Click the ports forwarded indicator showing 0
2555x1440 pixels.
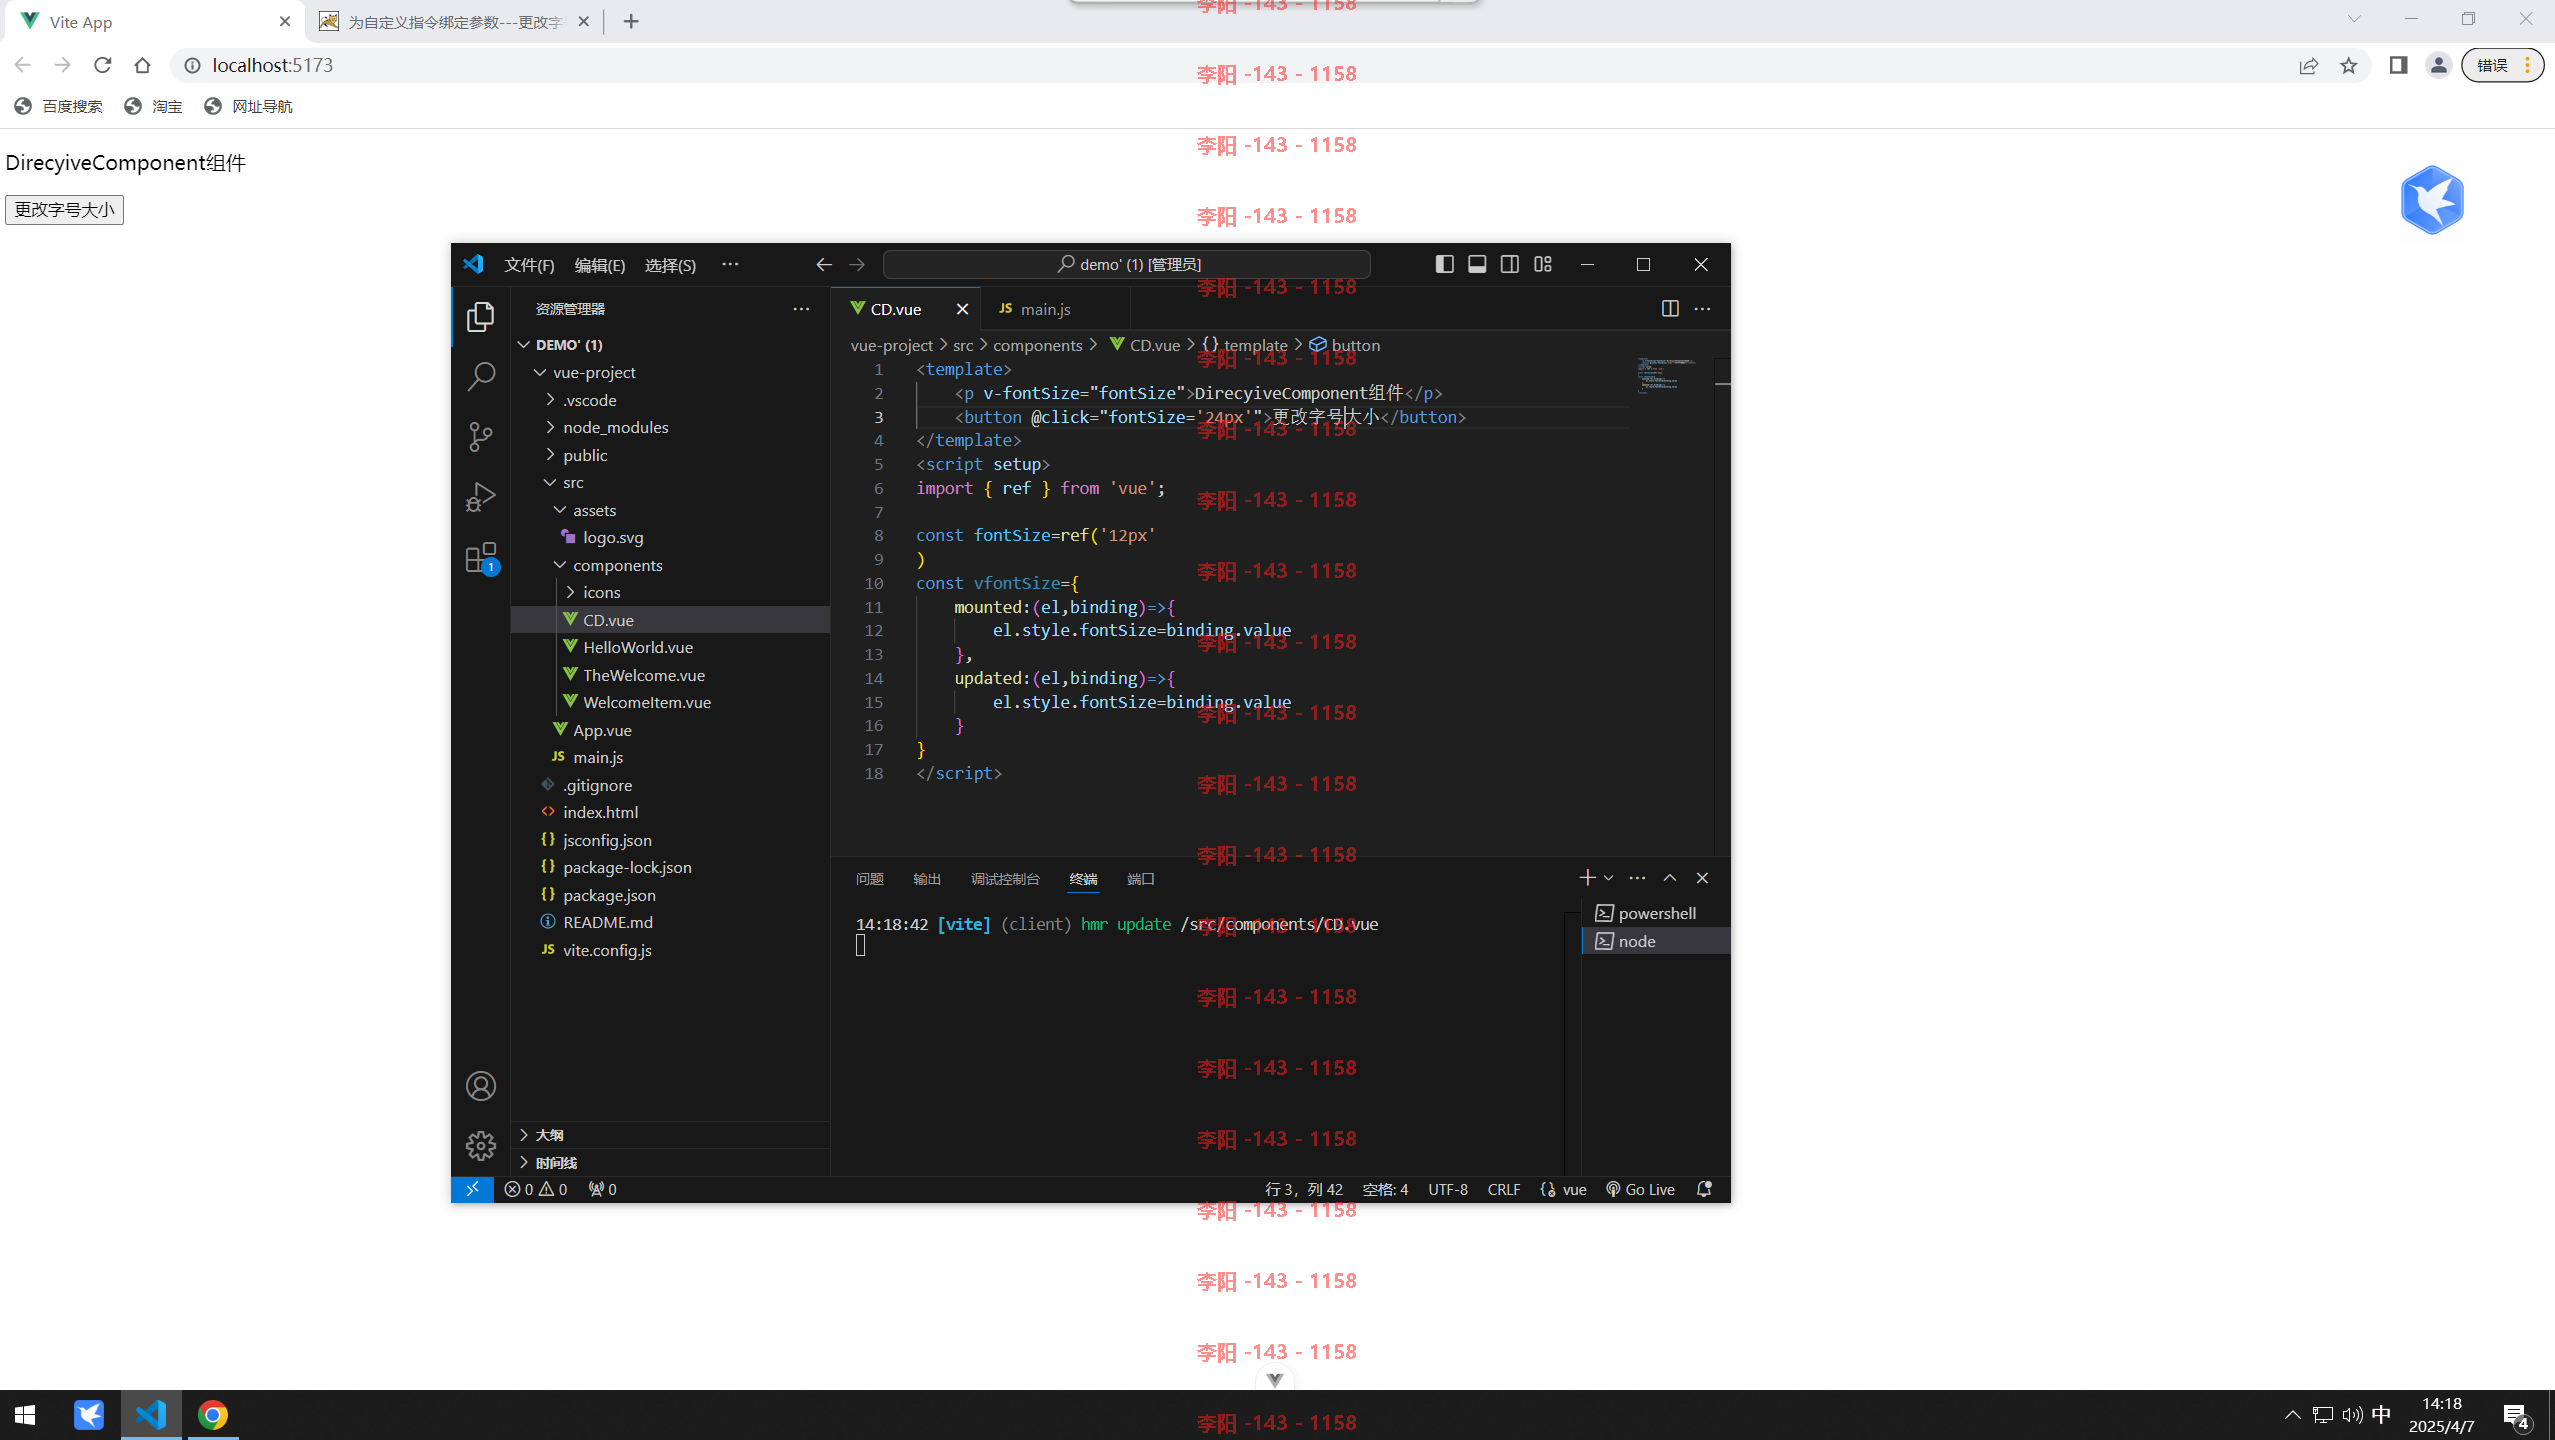[602, 1189]
